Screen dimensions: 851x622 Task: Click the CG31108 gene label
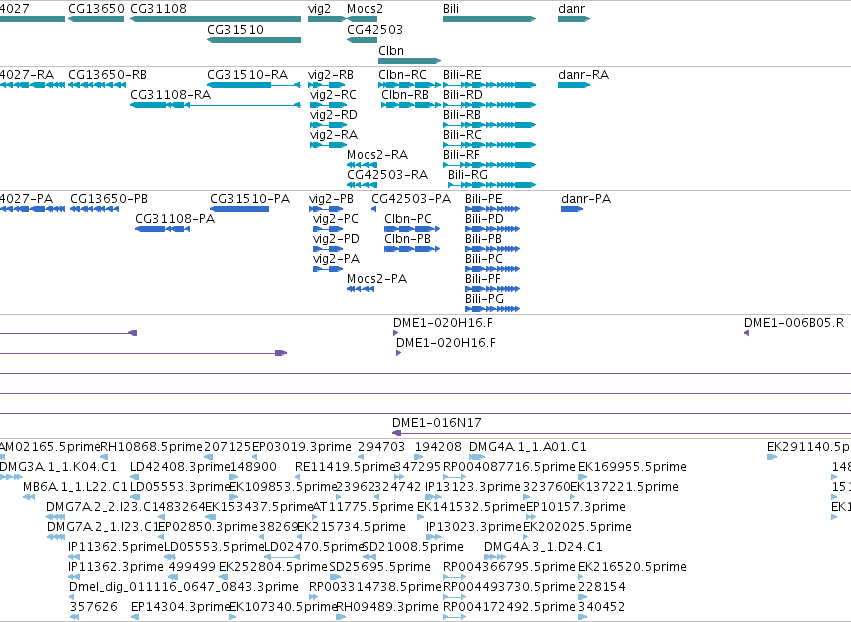(x=158, y=9)
